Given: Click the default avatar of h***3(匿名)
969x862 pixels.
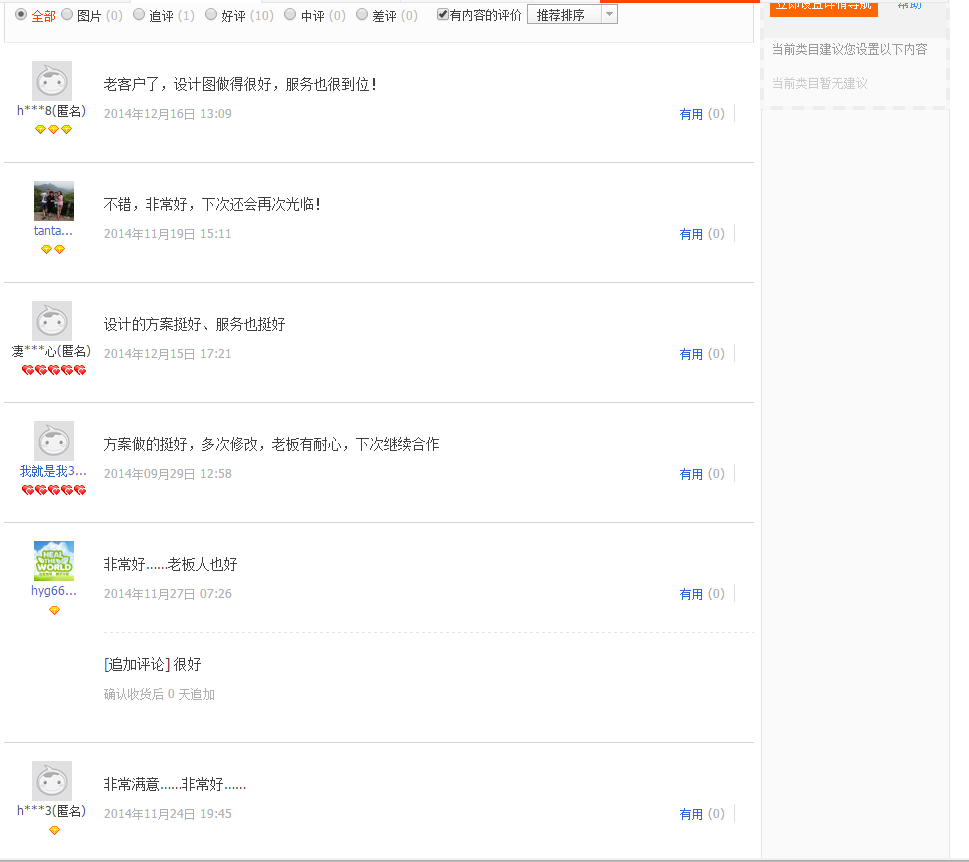Looking at the screenshot, I should point(52,781).
